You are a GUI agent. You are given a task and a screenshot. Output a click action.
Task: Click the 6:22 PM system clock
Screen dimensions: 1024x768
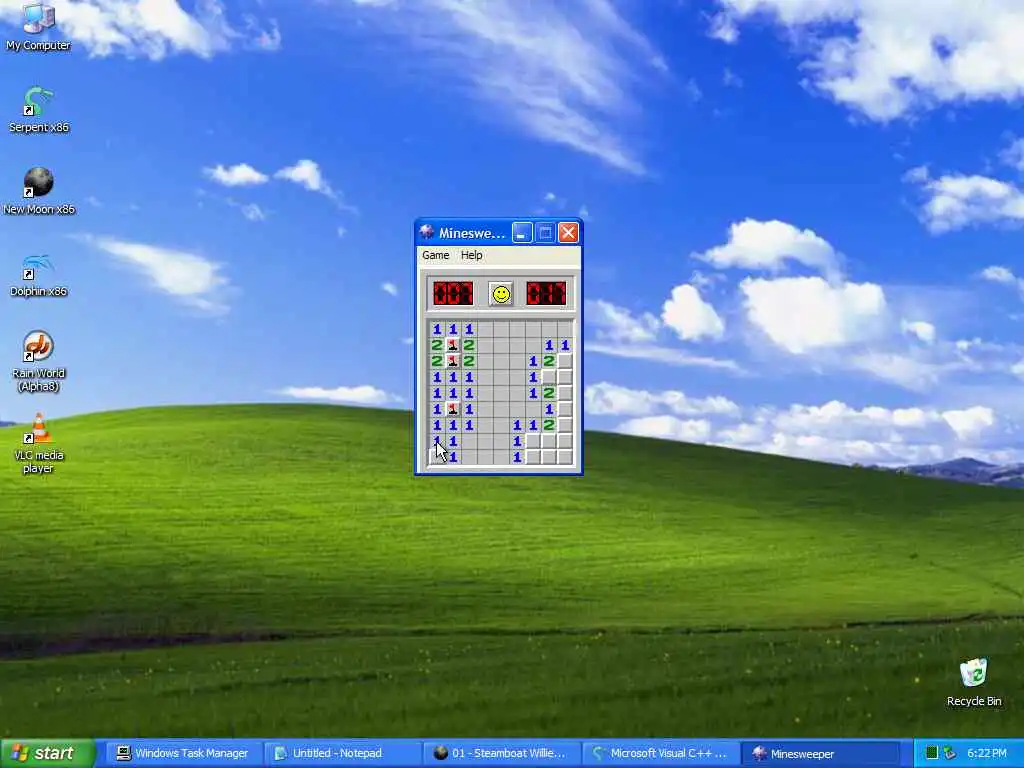coord(987,753)
